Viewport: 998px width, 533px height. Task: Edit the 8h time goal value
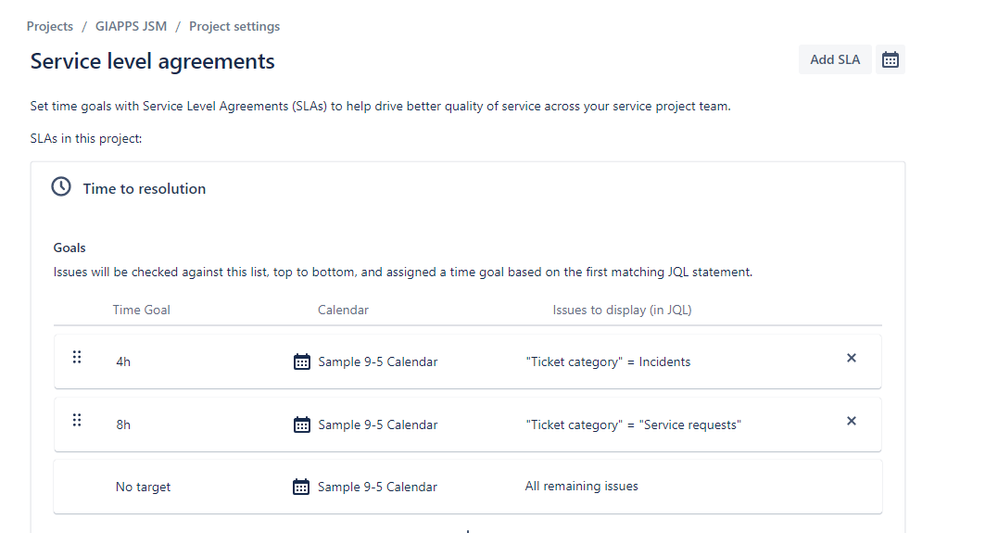[x=123, y=425]
